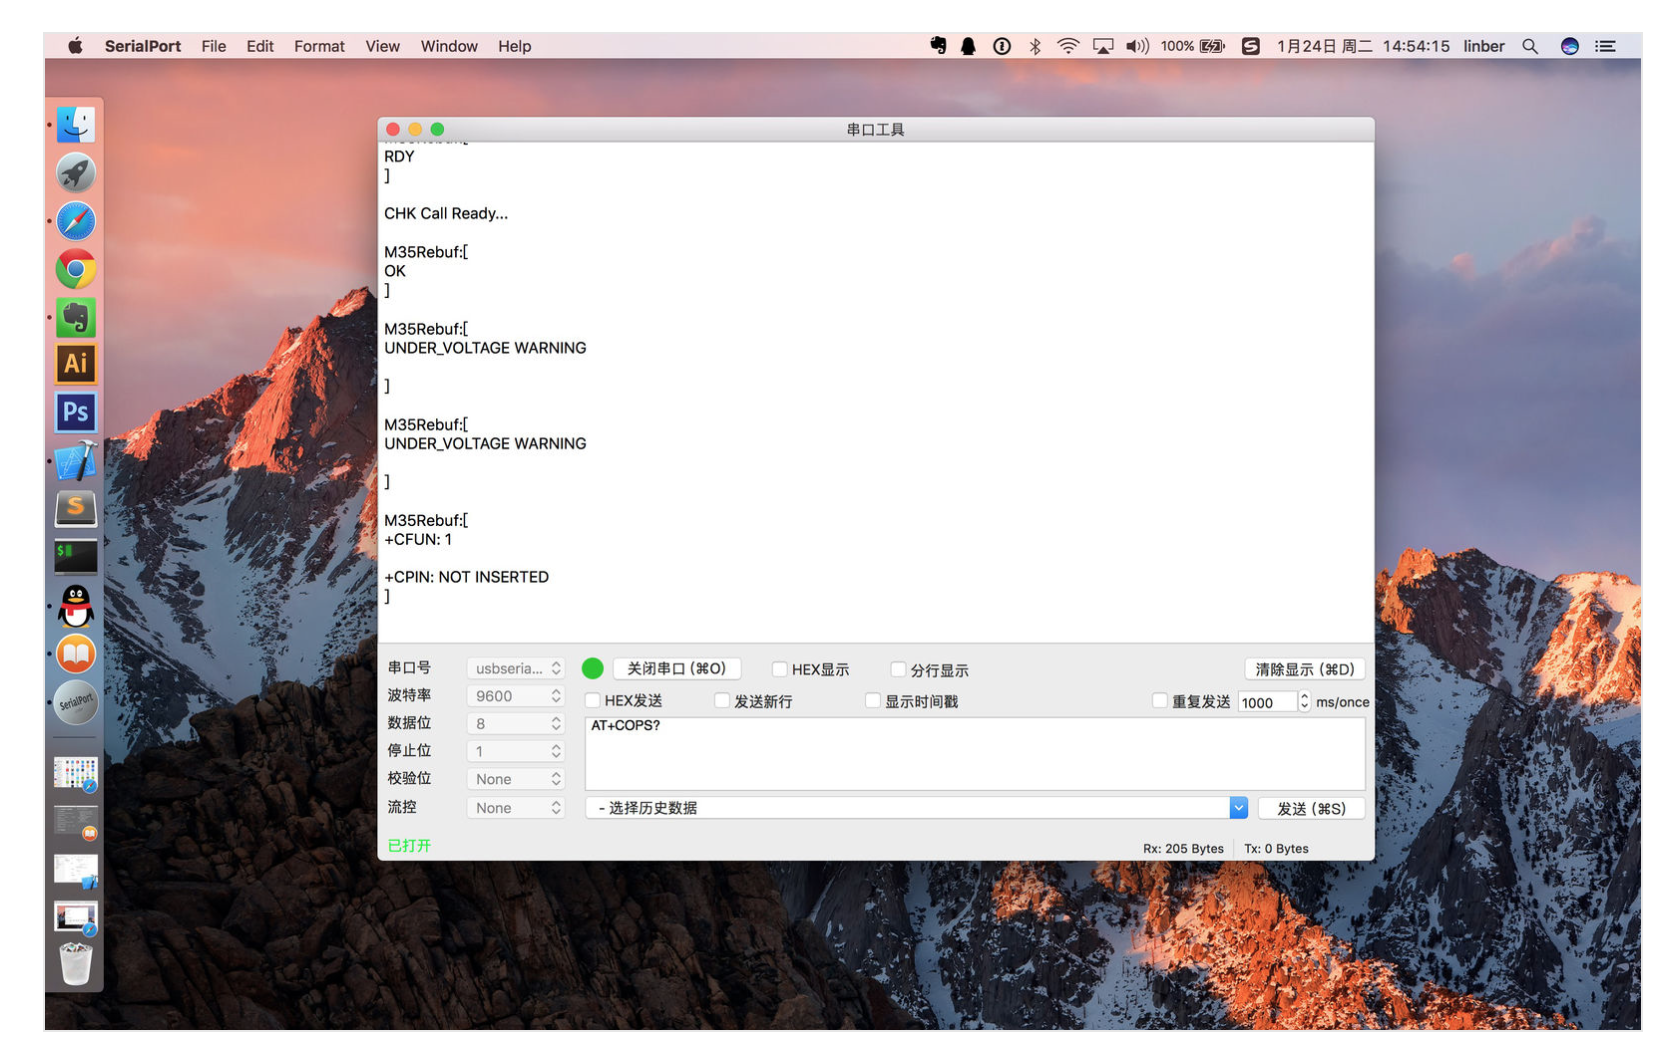Viewport: 1668px width, 1056px height.
Task: Click the "Rx: 205 Bytes" status text
Action: [1183, 848]
